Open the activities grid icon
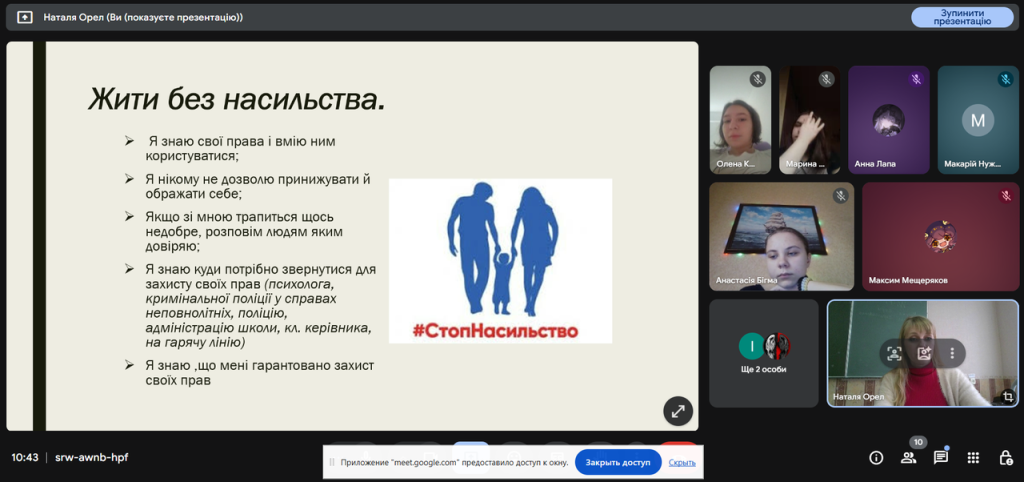 tap(973, 458)
